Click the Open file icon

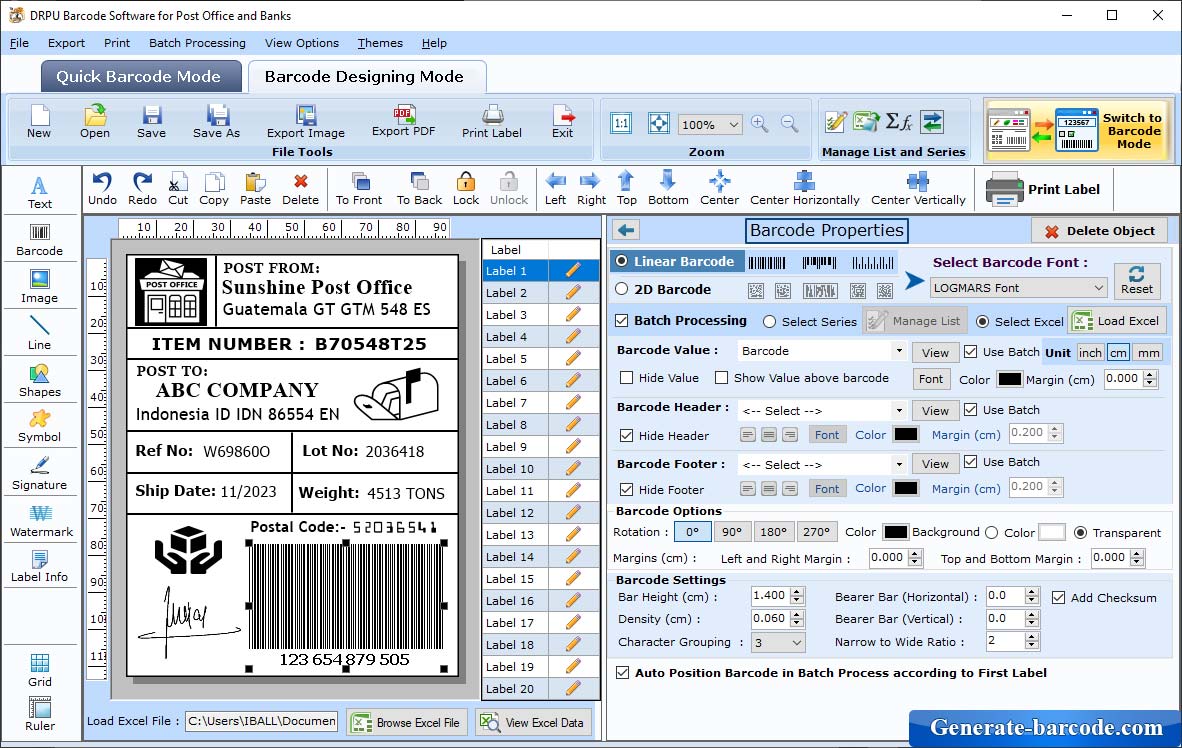pos(95,122)
